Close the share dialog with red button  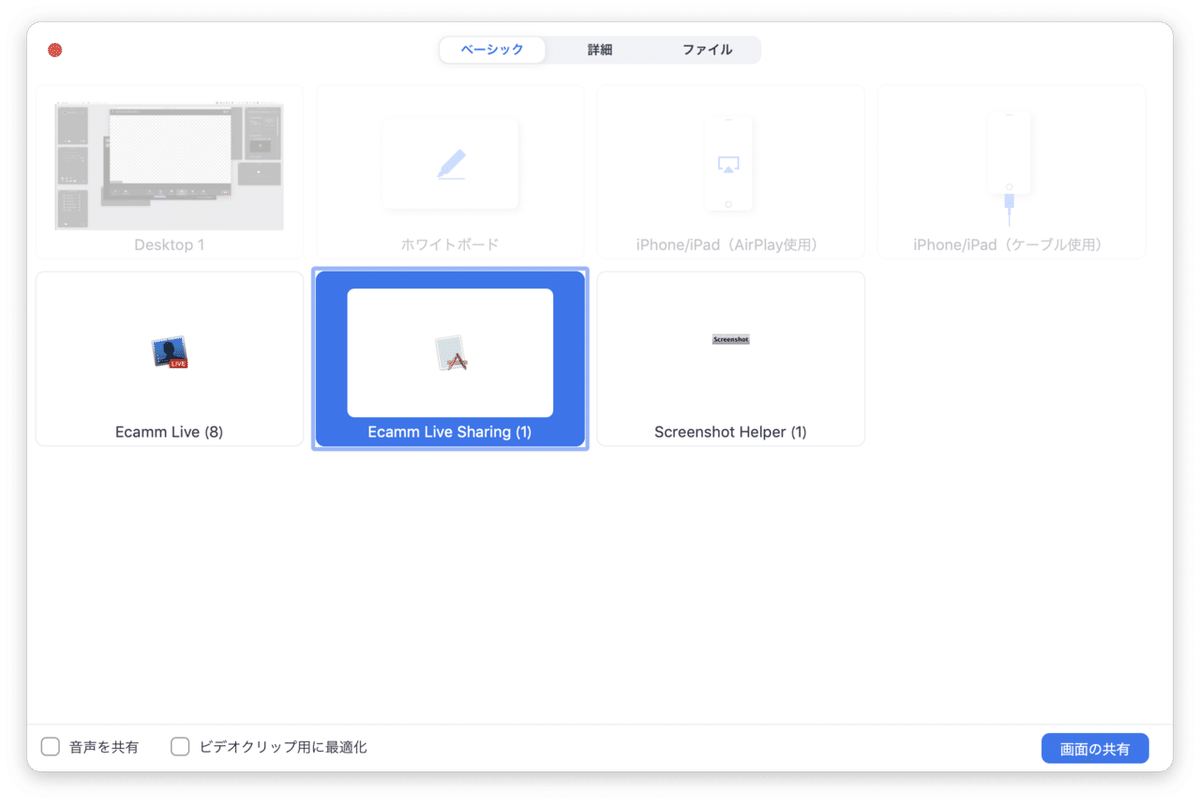click(55, 50)
